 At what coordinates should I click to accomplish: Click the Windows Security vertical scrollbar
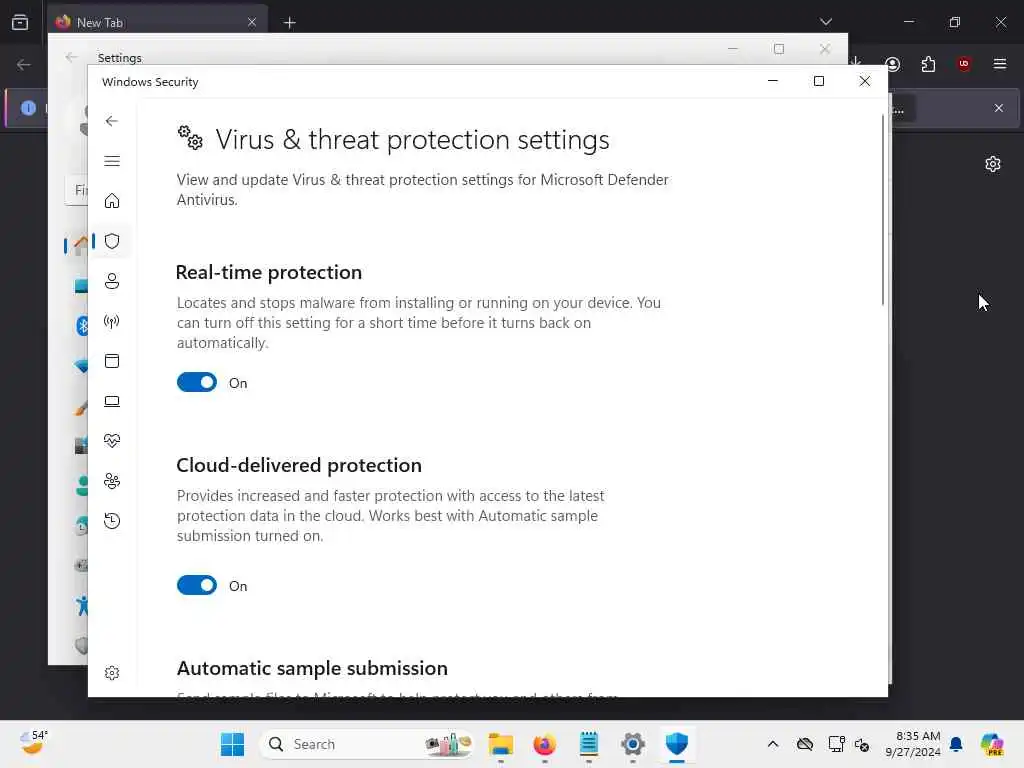[883, 210]
